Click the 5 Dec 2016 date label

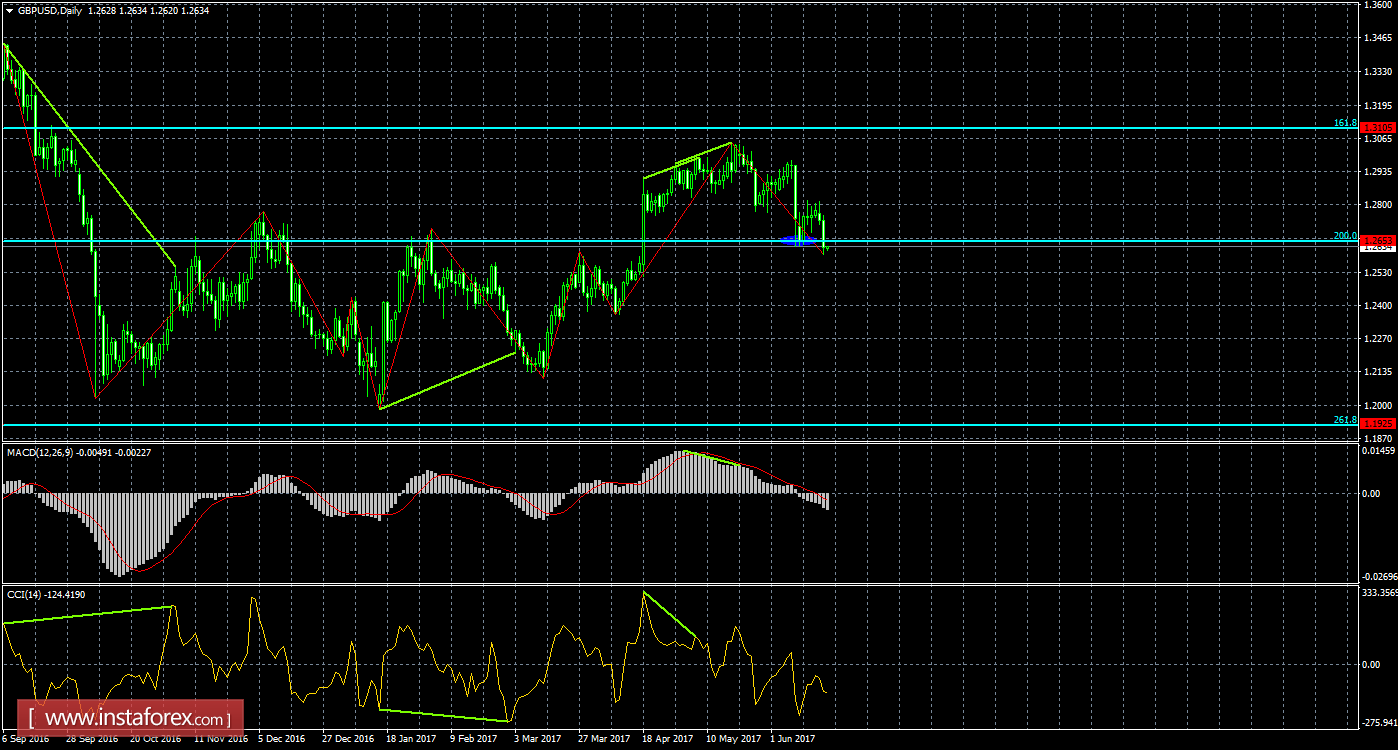(x=281, y=739)
